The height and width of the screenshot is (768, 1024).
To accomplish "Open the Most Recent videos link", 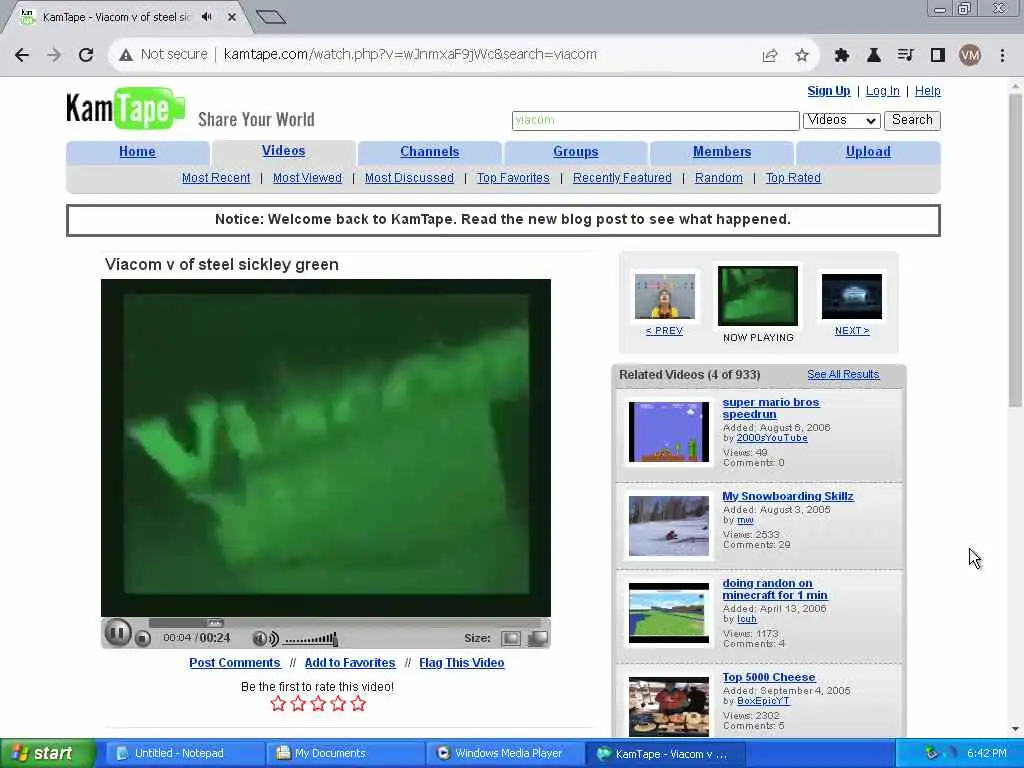I will pyautogui.click(x=216, y=178).
